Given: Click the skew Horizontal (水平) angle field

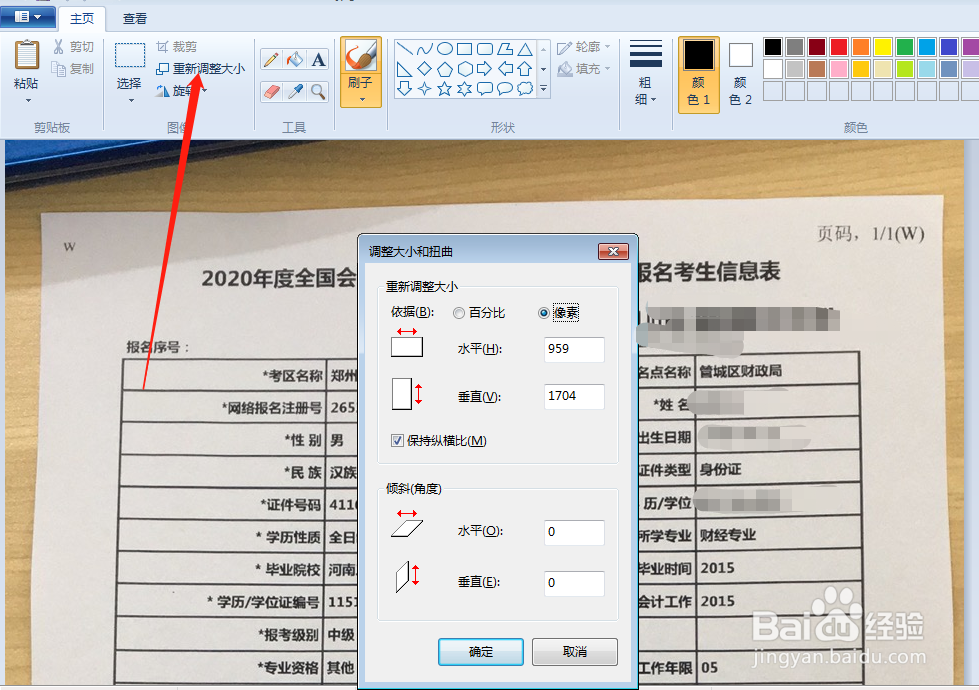Looking at the screenshot, I should (574, 532).
